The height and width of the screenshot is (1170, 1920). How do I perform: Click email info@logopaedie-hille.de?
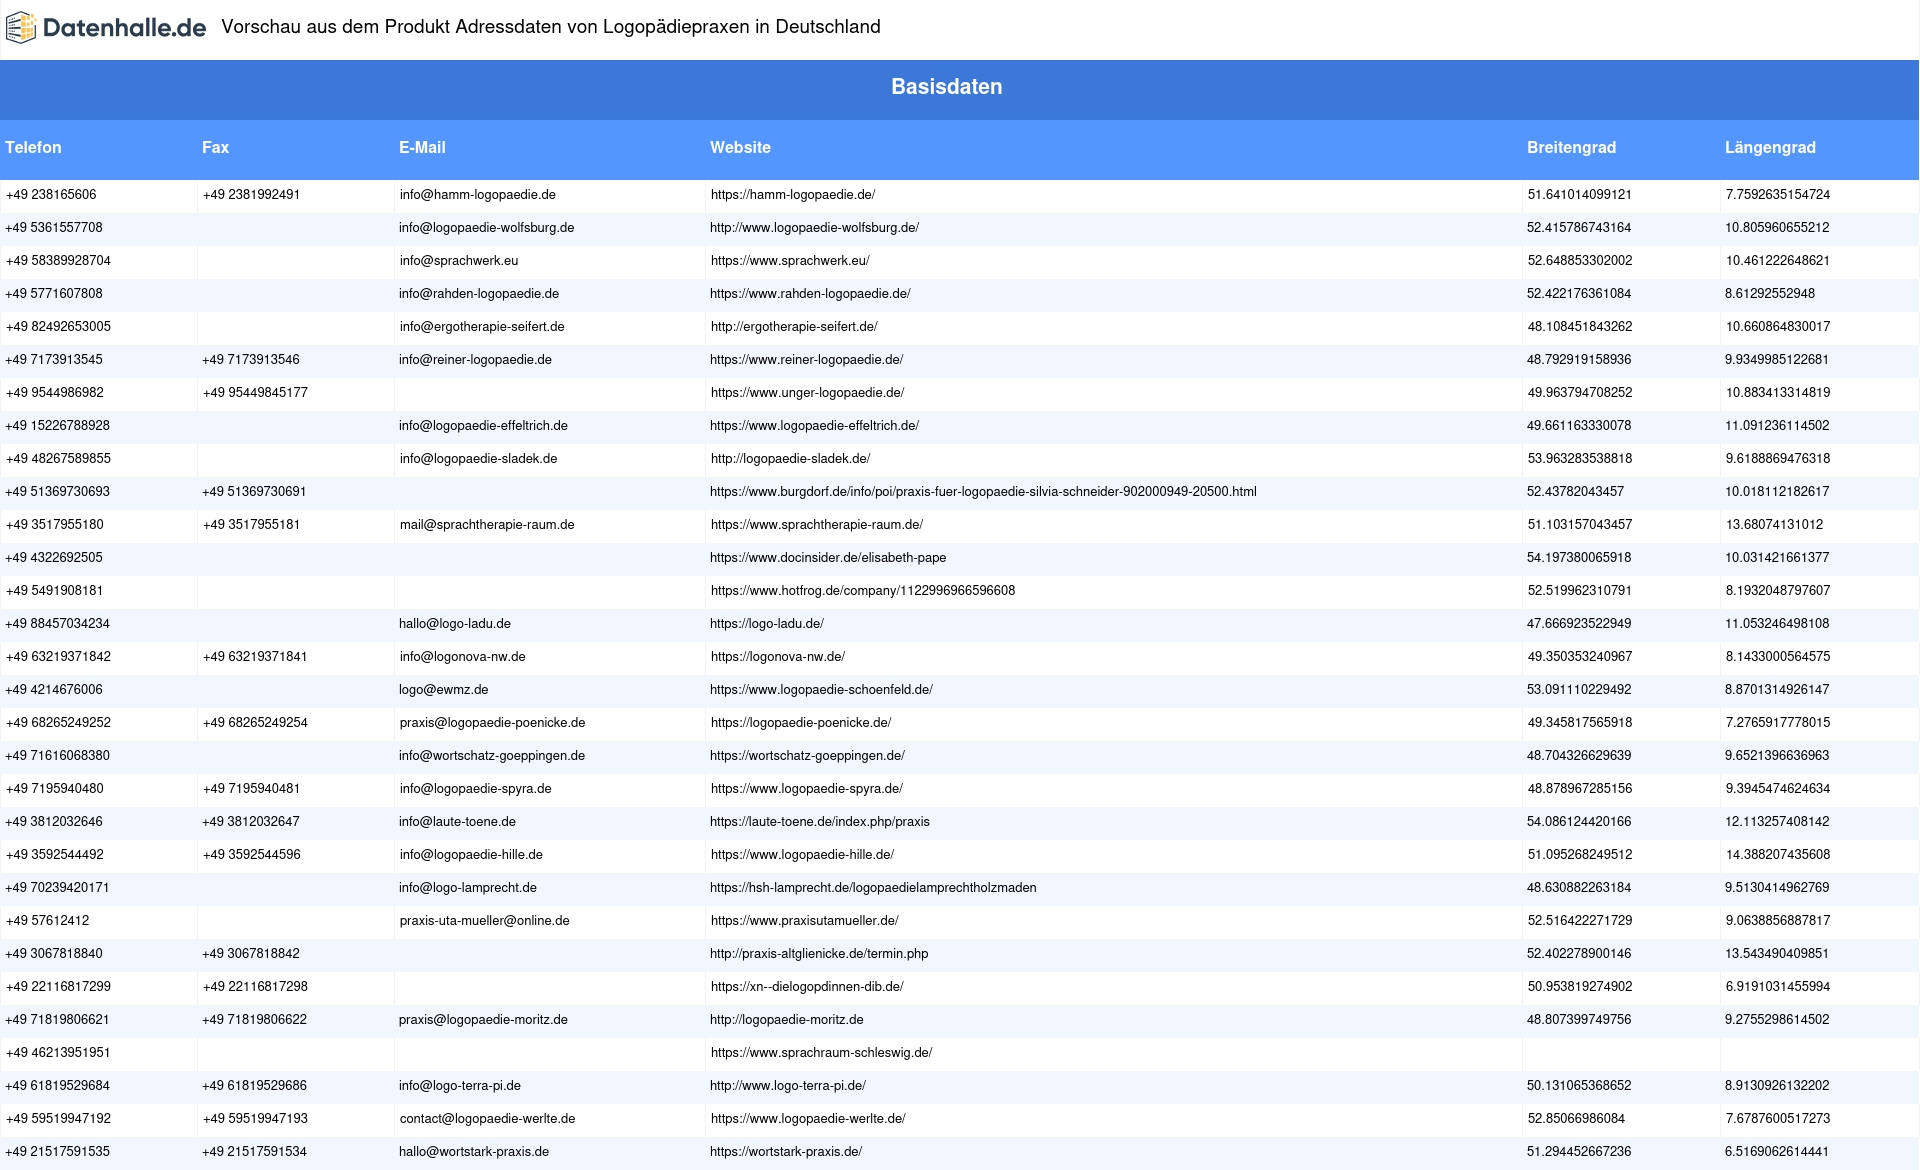[x=470, y=855]
